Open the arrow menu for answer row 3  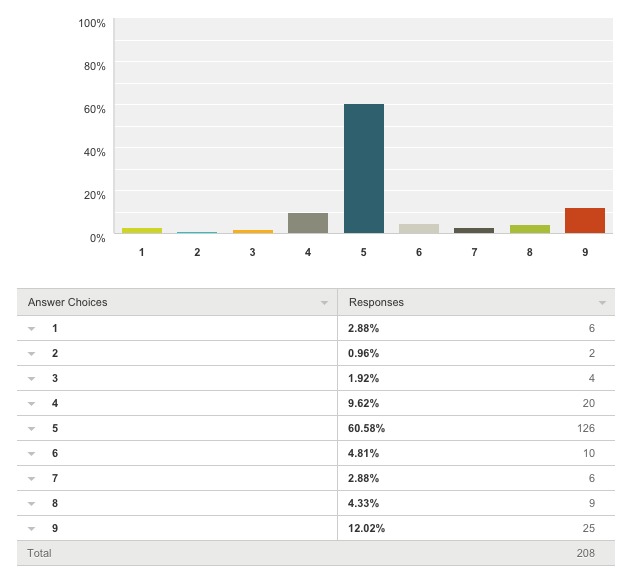[31, 379]
